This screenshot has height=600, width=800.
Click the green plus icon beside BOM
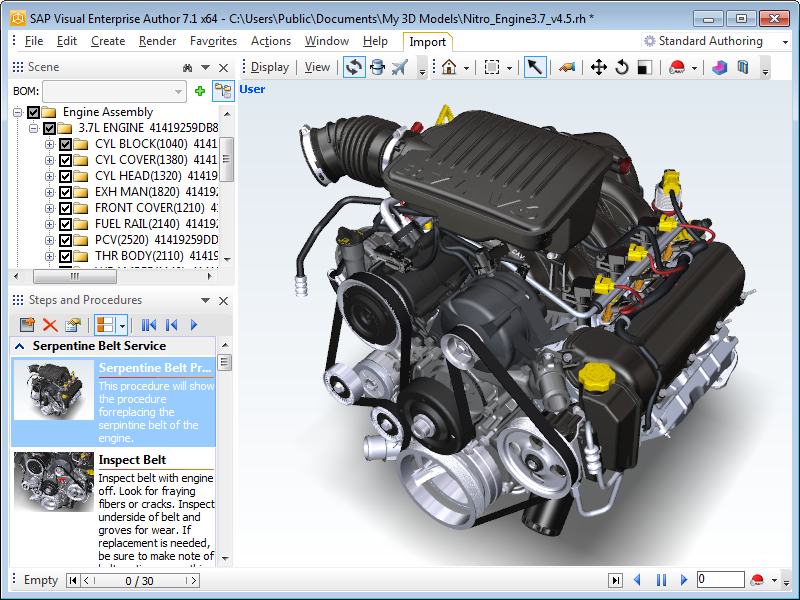point(200,91)
